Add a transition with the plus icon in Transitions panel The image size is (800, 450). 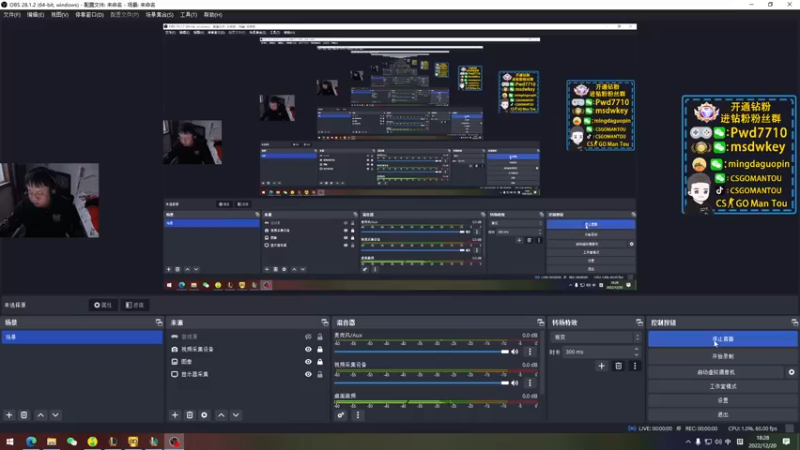point(602,366)
